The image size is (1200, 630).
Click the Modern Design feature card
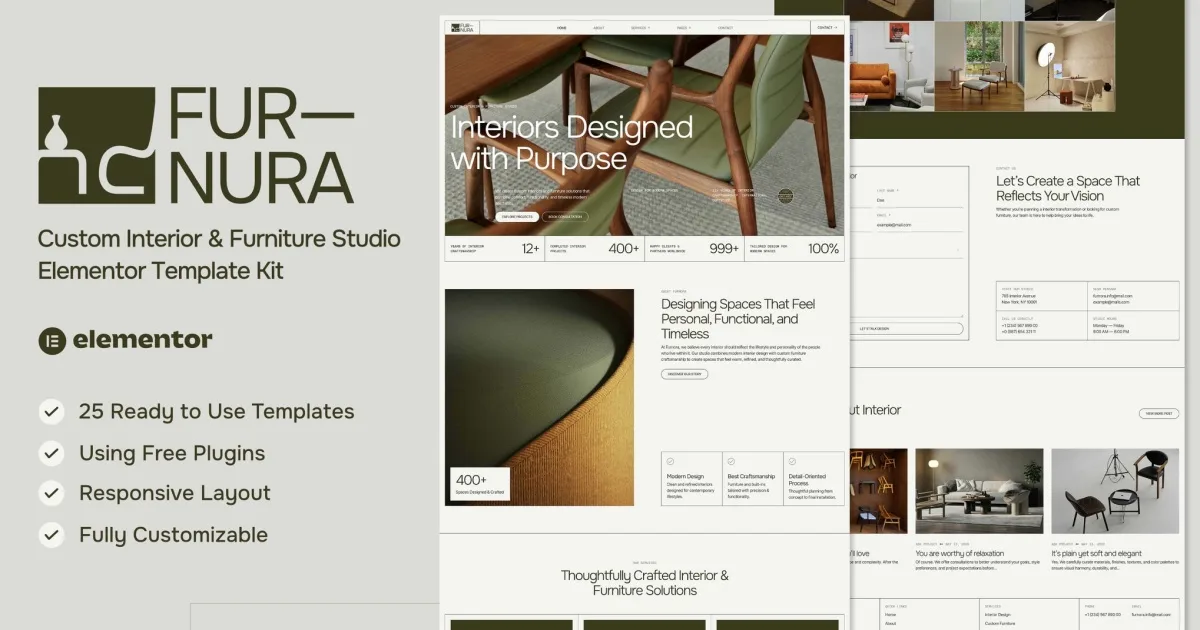(x=691, y=478)
